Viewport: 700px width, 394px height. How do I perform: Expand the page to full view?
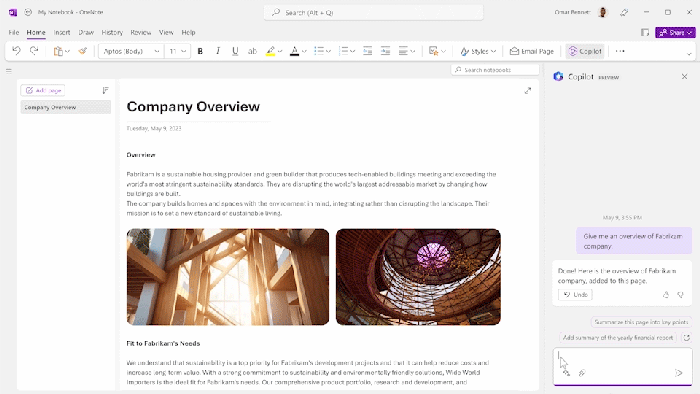pos(528,91)
